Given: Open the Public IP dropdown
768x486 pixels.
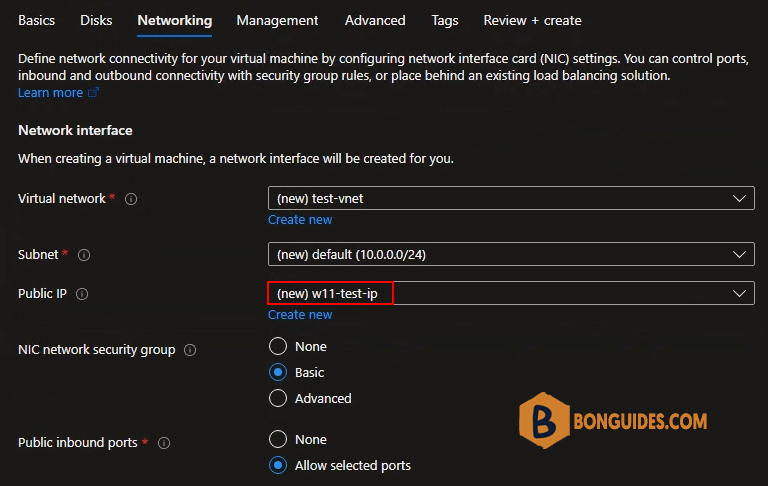Looking at the screenshot, I should (510, 293).
